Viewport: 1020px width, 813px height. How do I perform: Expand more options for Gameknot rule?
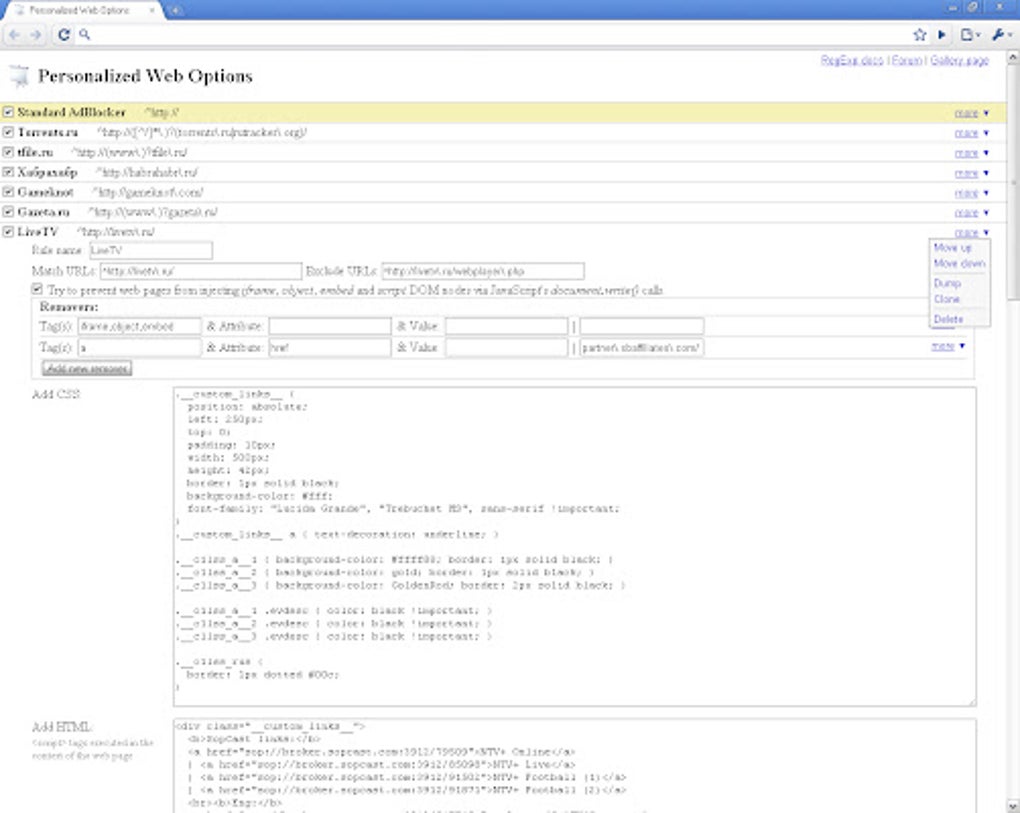(966, 192)
